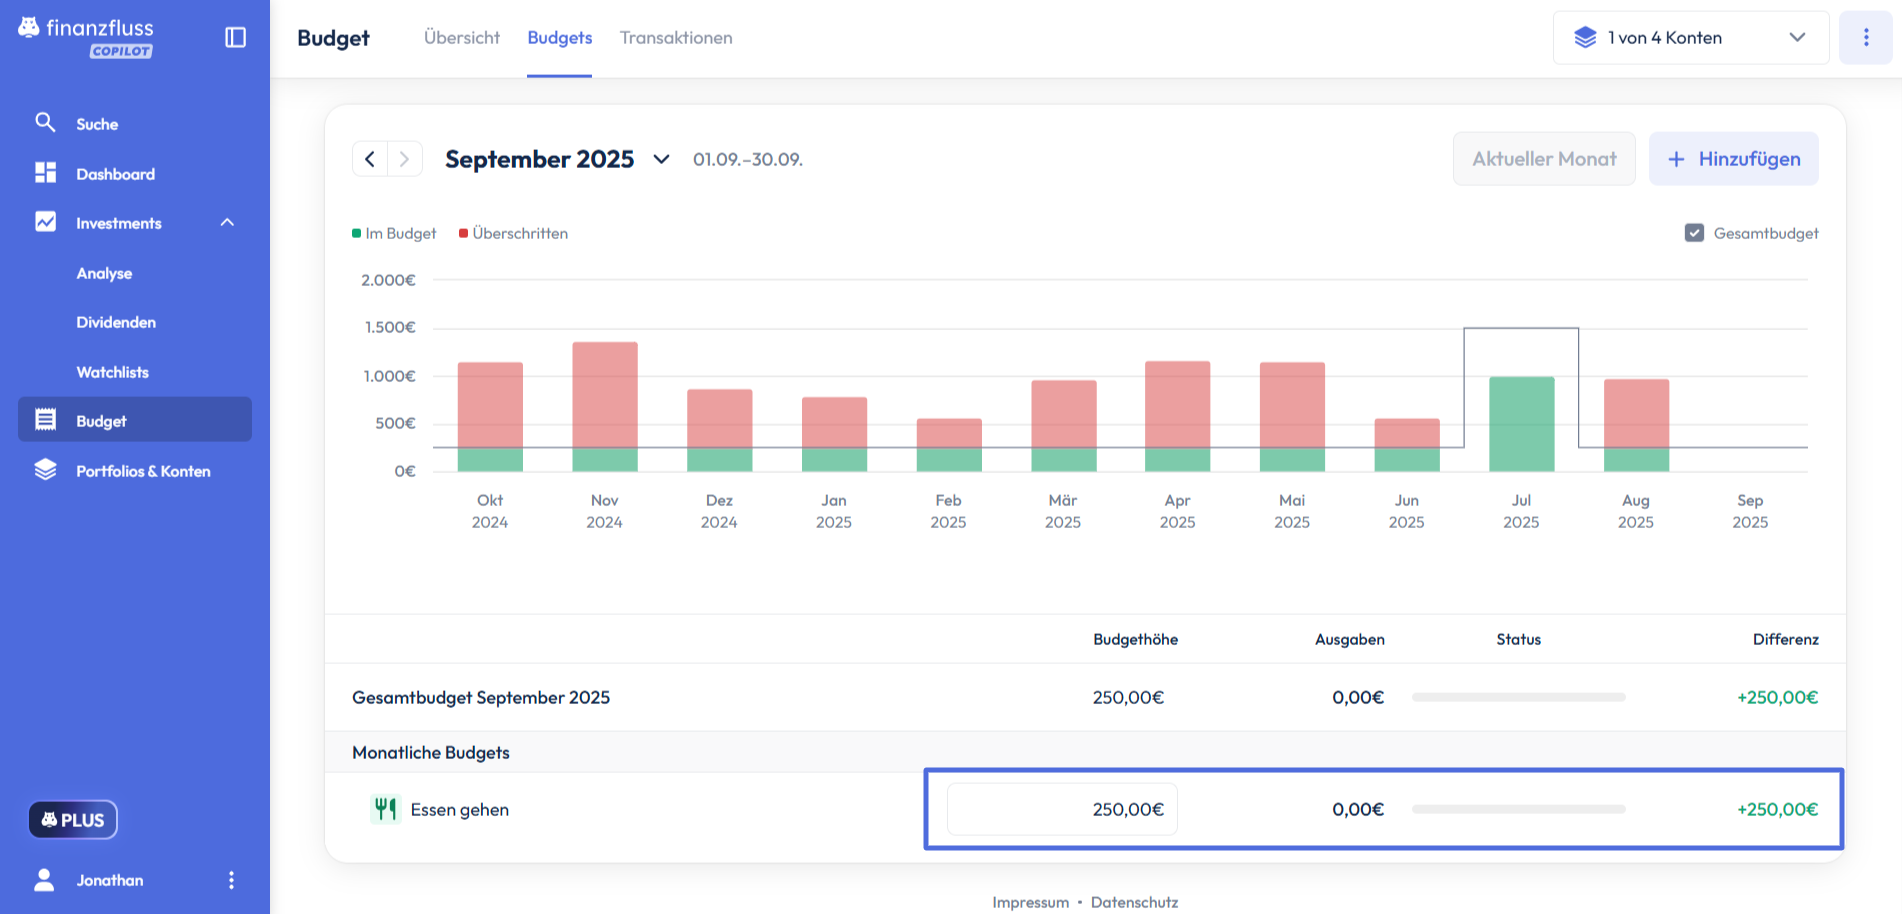Open the September 2025 month dropdown
The height and width of the screenshot is (914, 1902).
[661, 159]
